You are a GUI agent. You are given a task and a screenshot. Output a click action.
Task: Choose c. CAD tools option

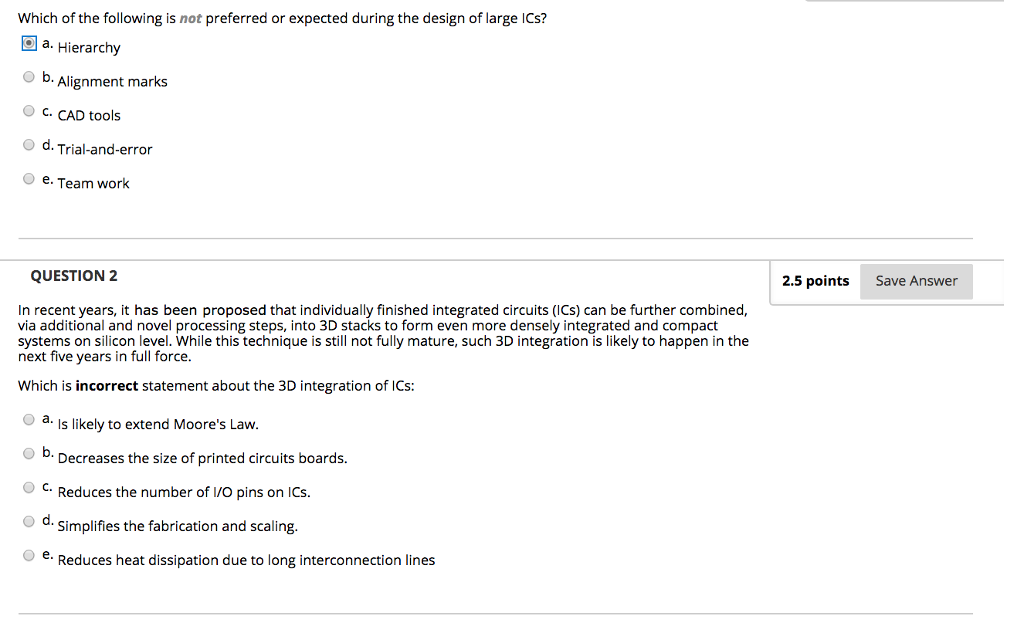pos(29,110)
